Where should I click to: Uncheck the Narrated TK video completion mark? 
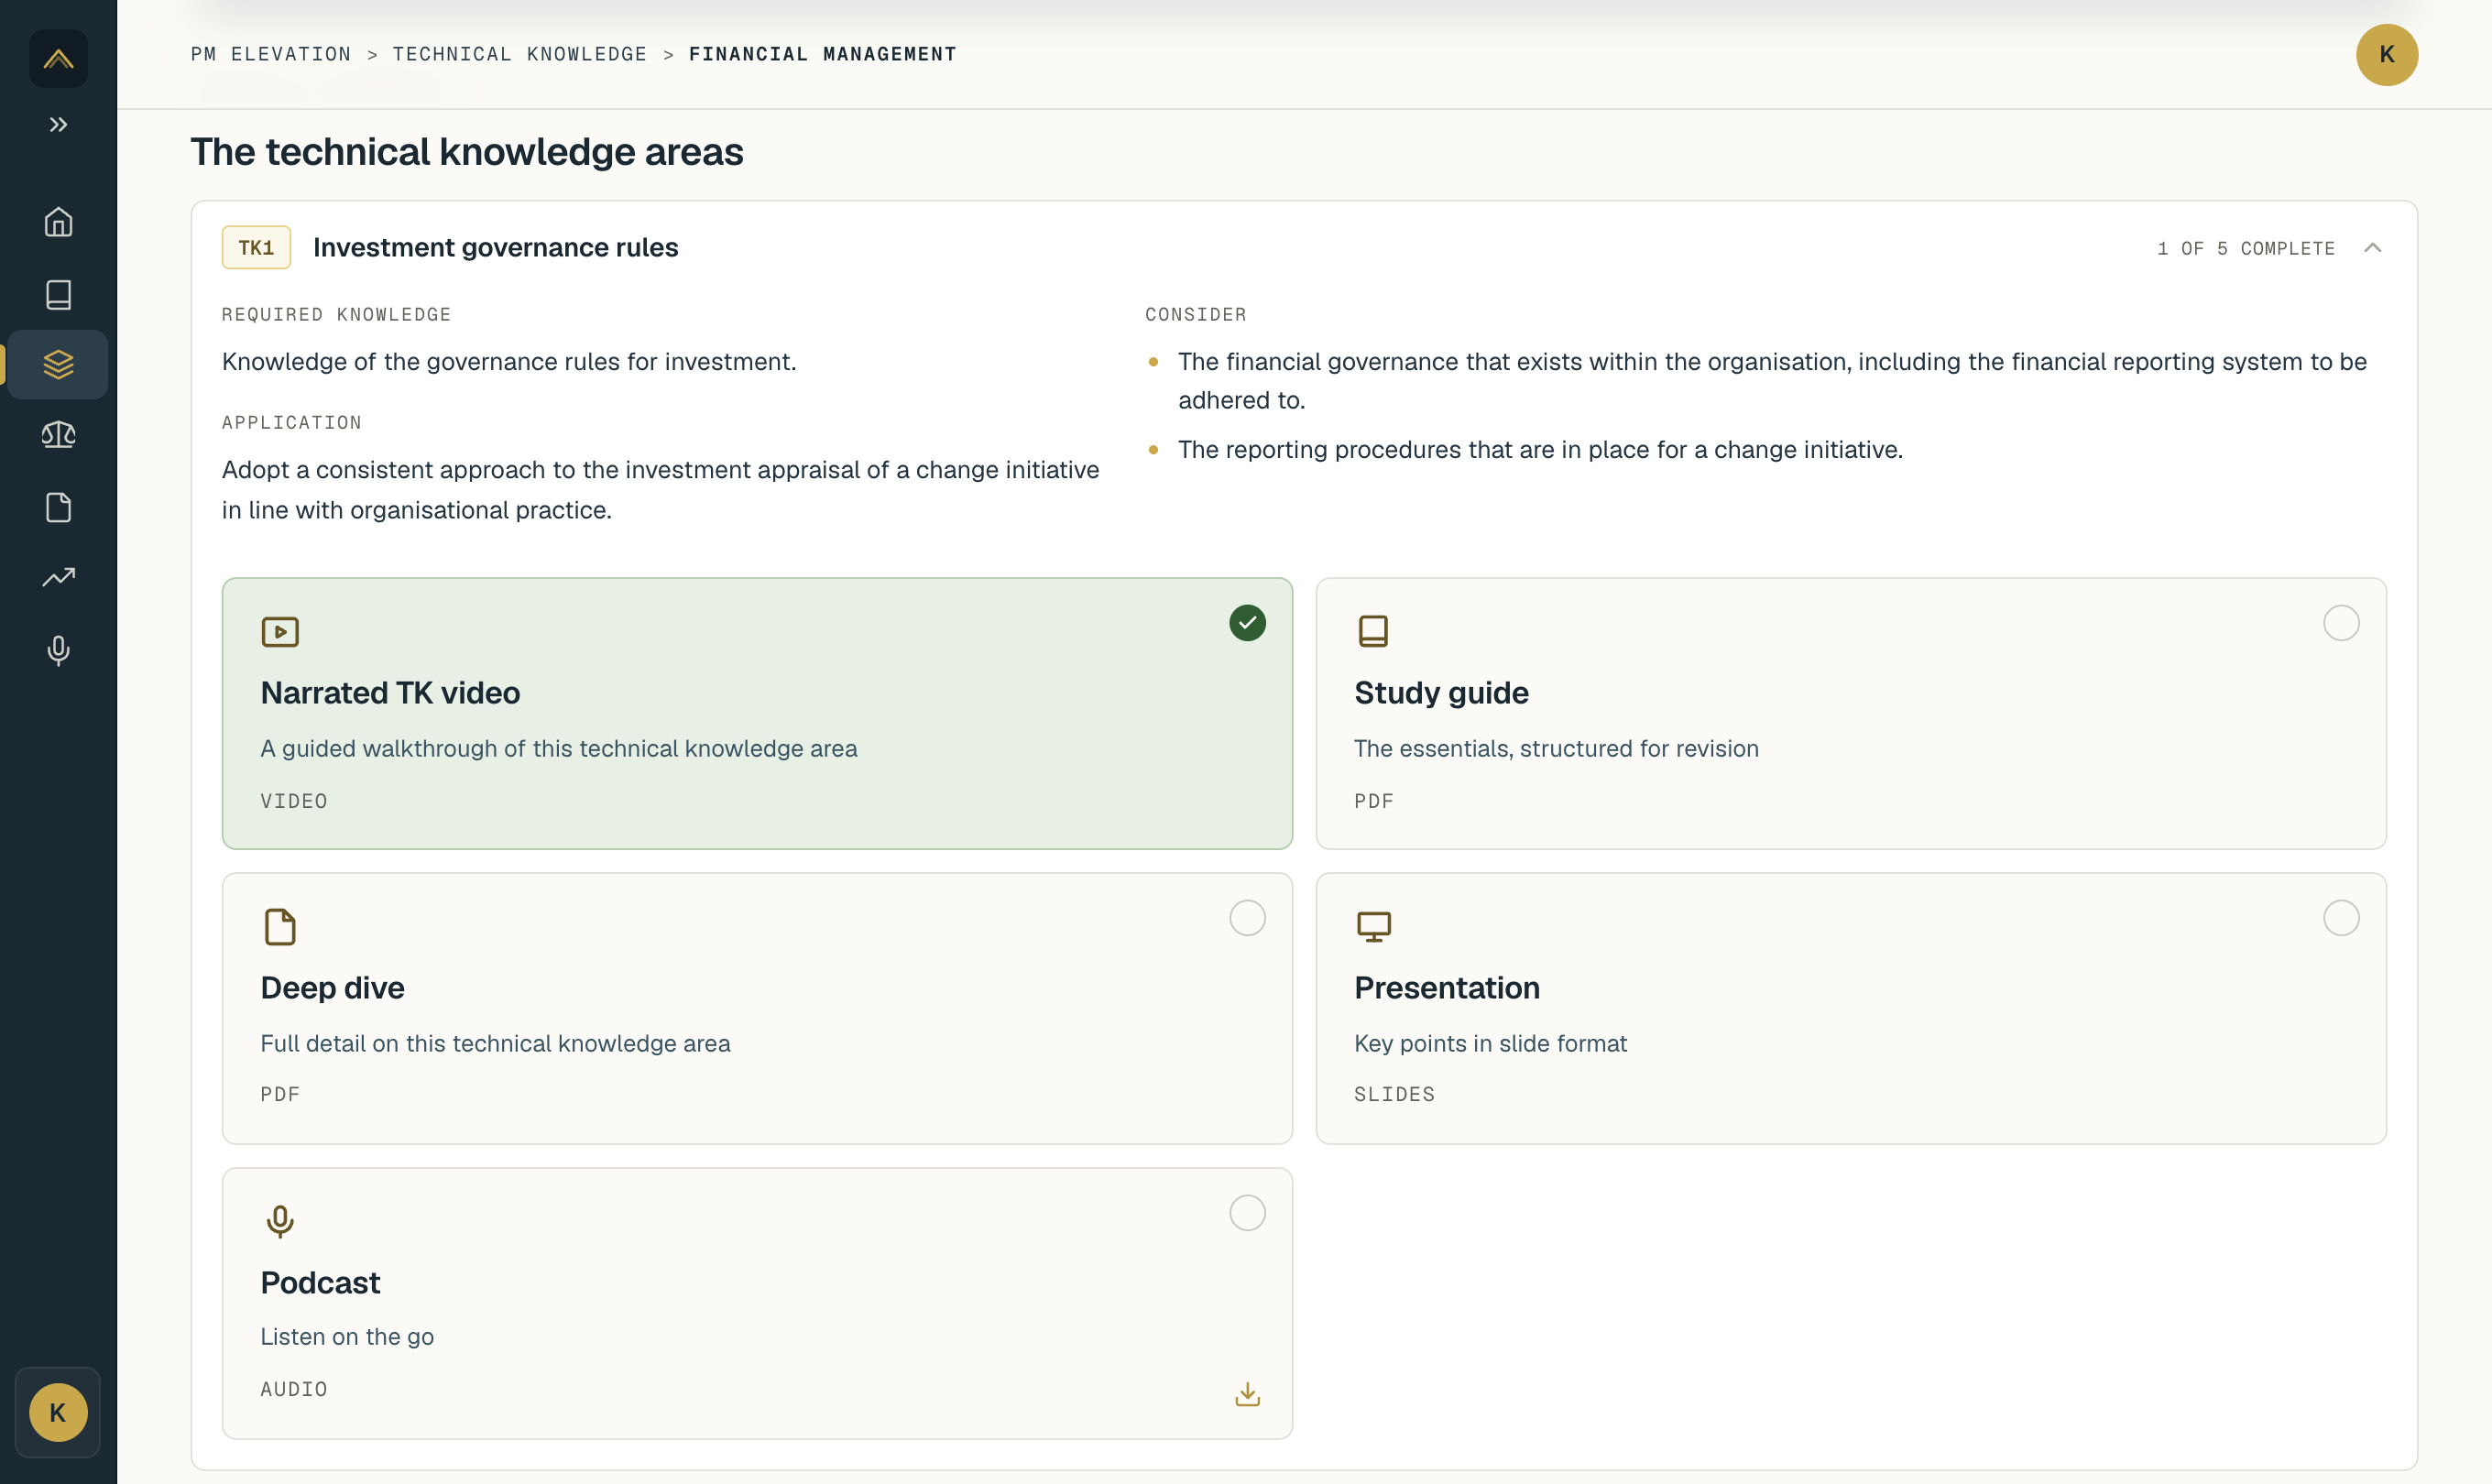[x=1247, y=623]
